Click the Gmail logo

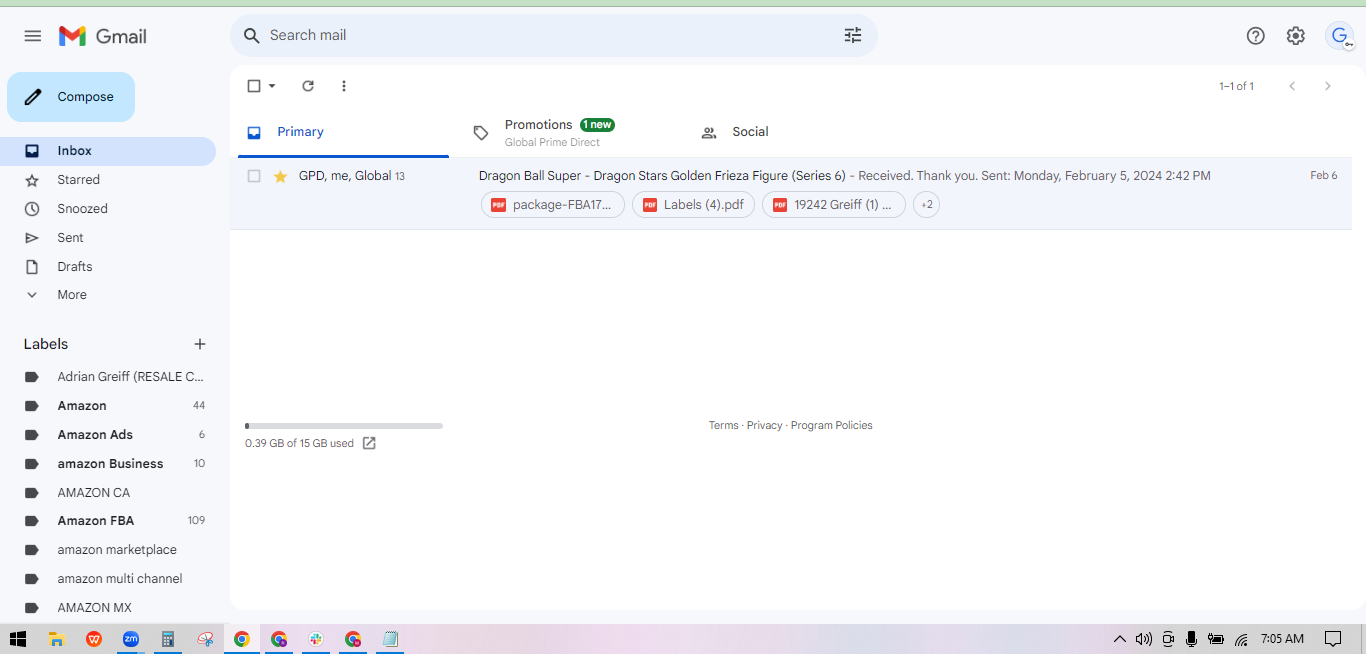[x=103, y=36]
